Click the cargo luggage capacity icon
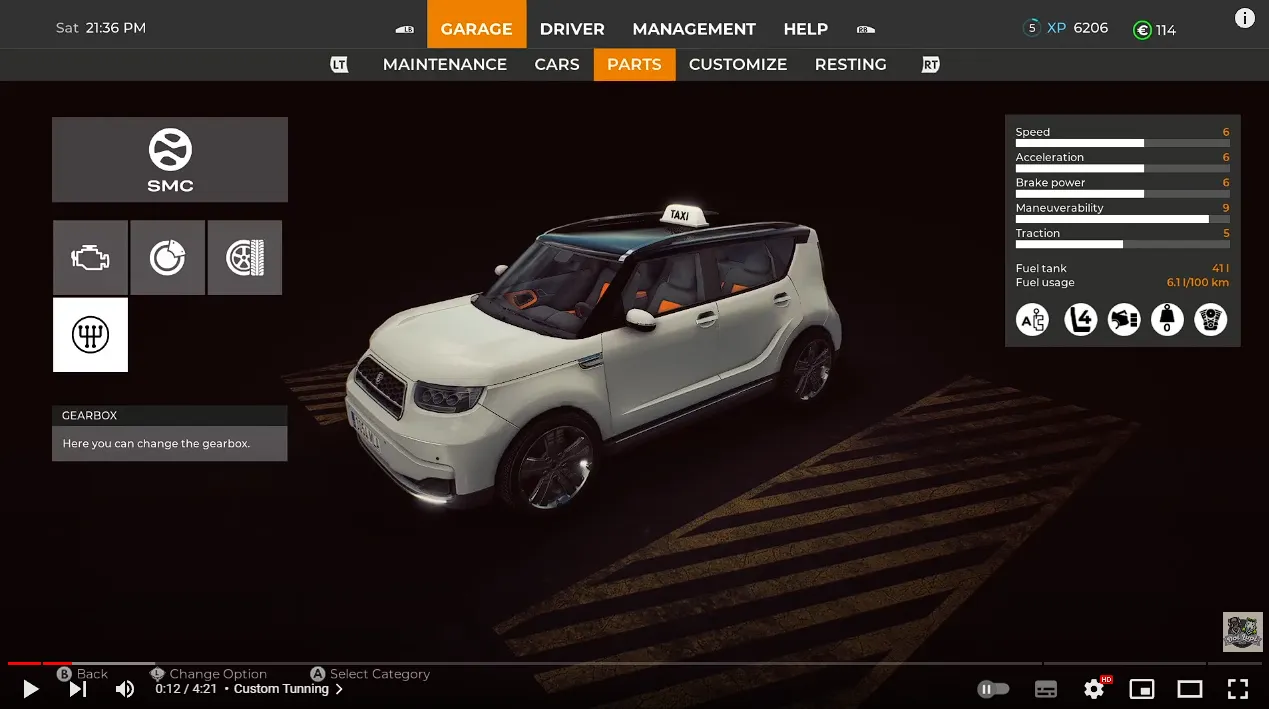1269x709 pixels. click(1124, 320)
